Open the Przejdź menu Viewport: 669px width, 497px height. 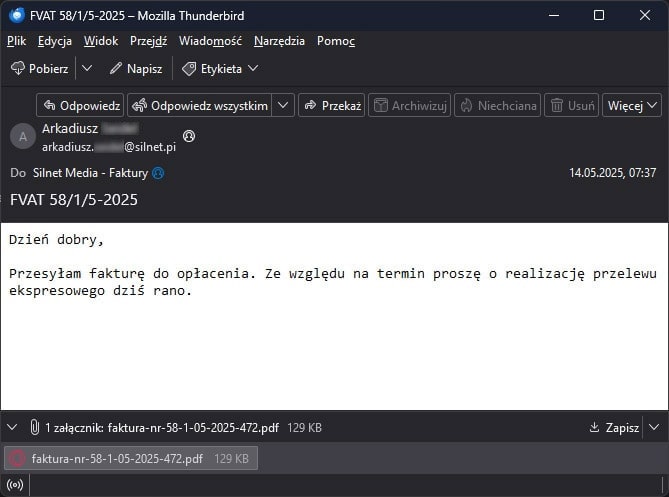(x=148, y=41)
